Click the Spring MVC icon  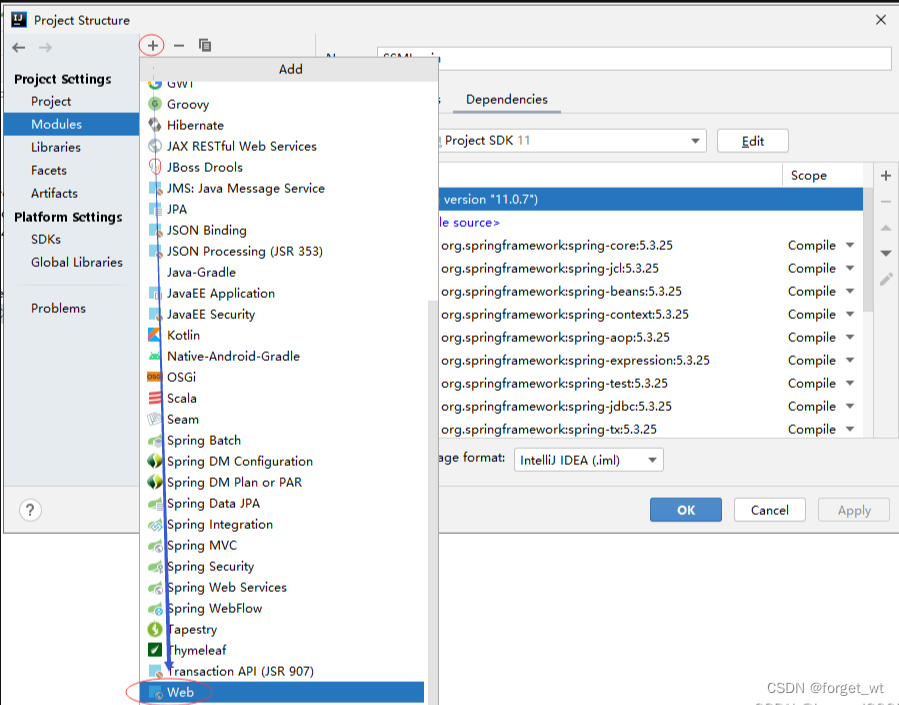click(x=155, y=546)
